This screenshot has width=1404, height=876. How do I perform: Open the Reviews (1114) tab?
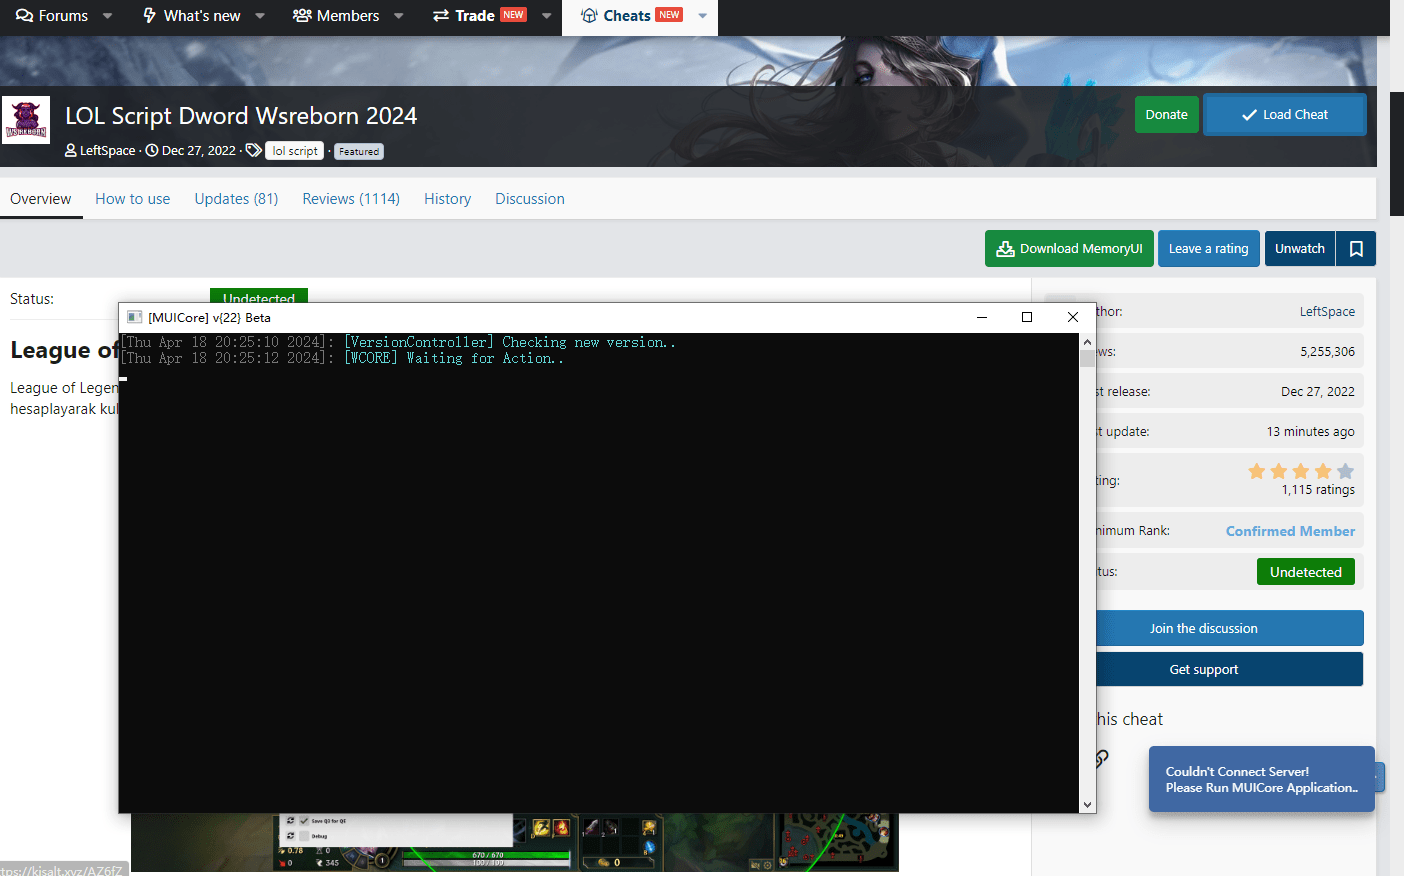351,199
